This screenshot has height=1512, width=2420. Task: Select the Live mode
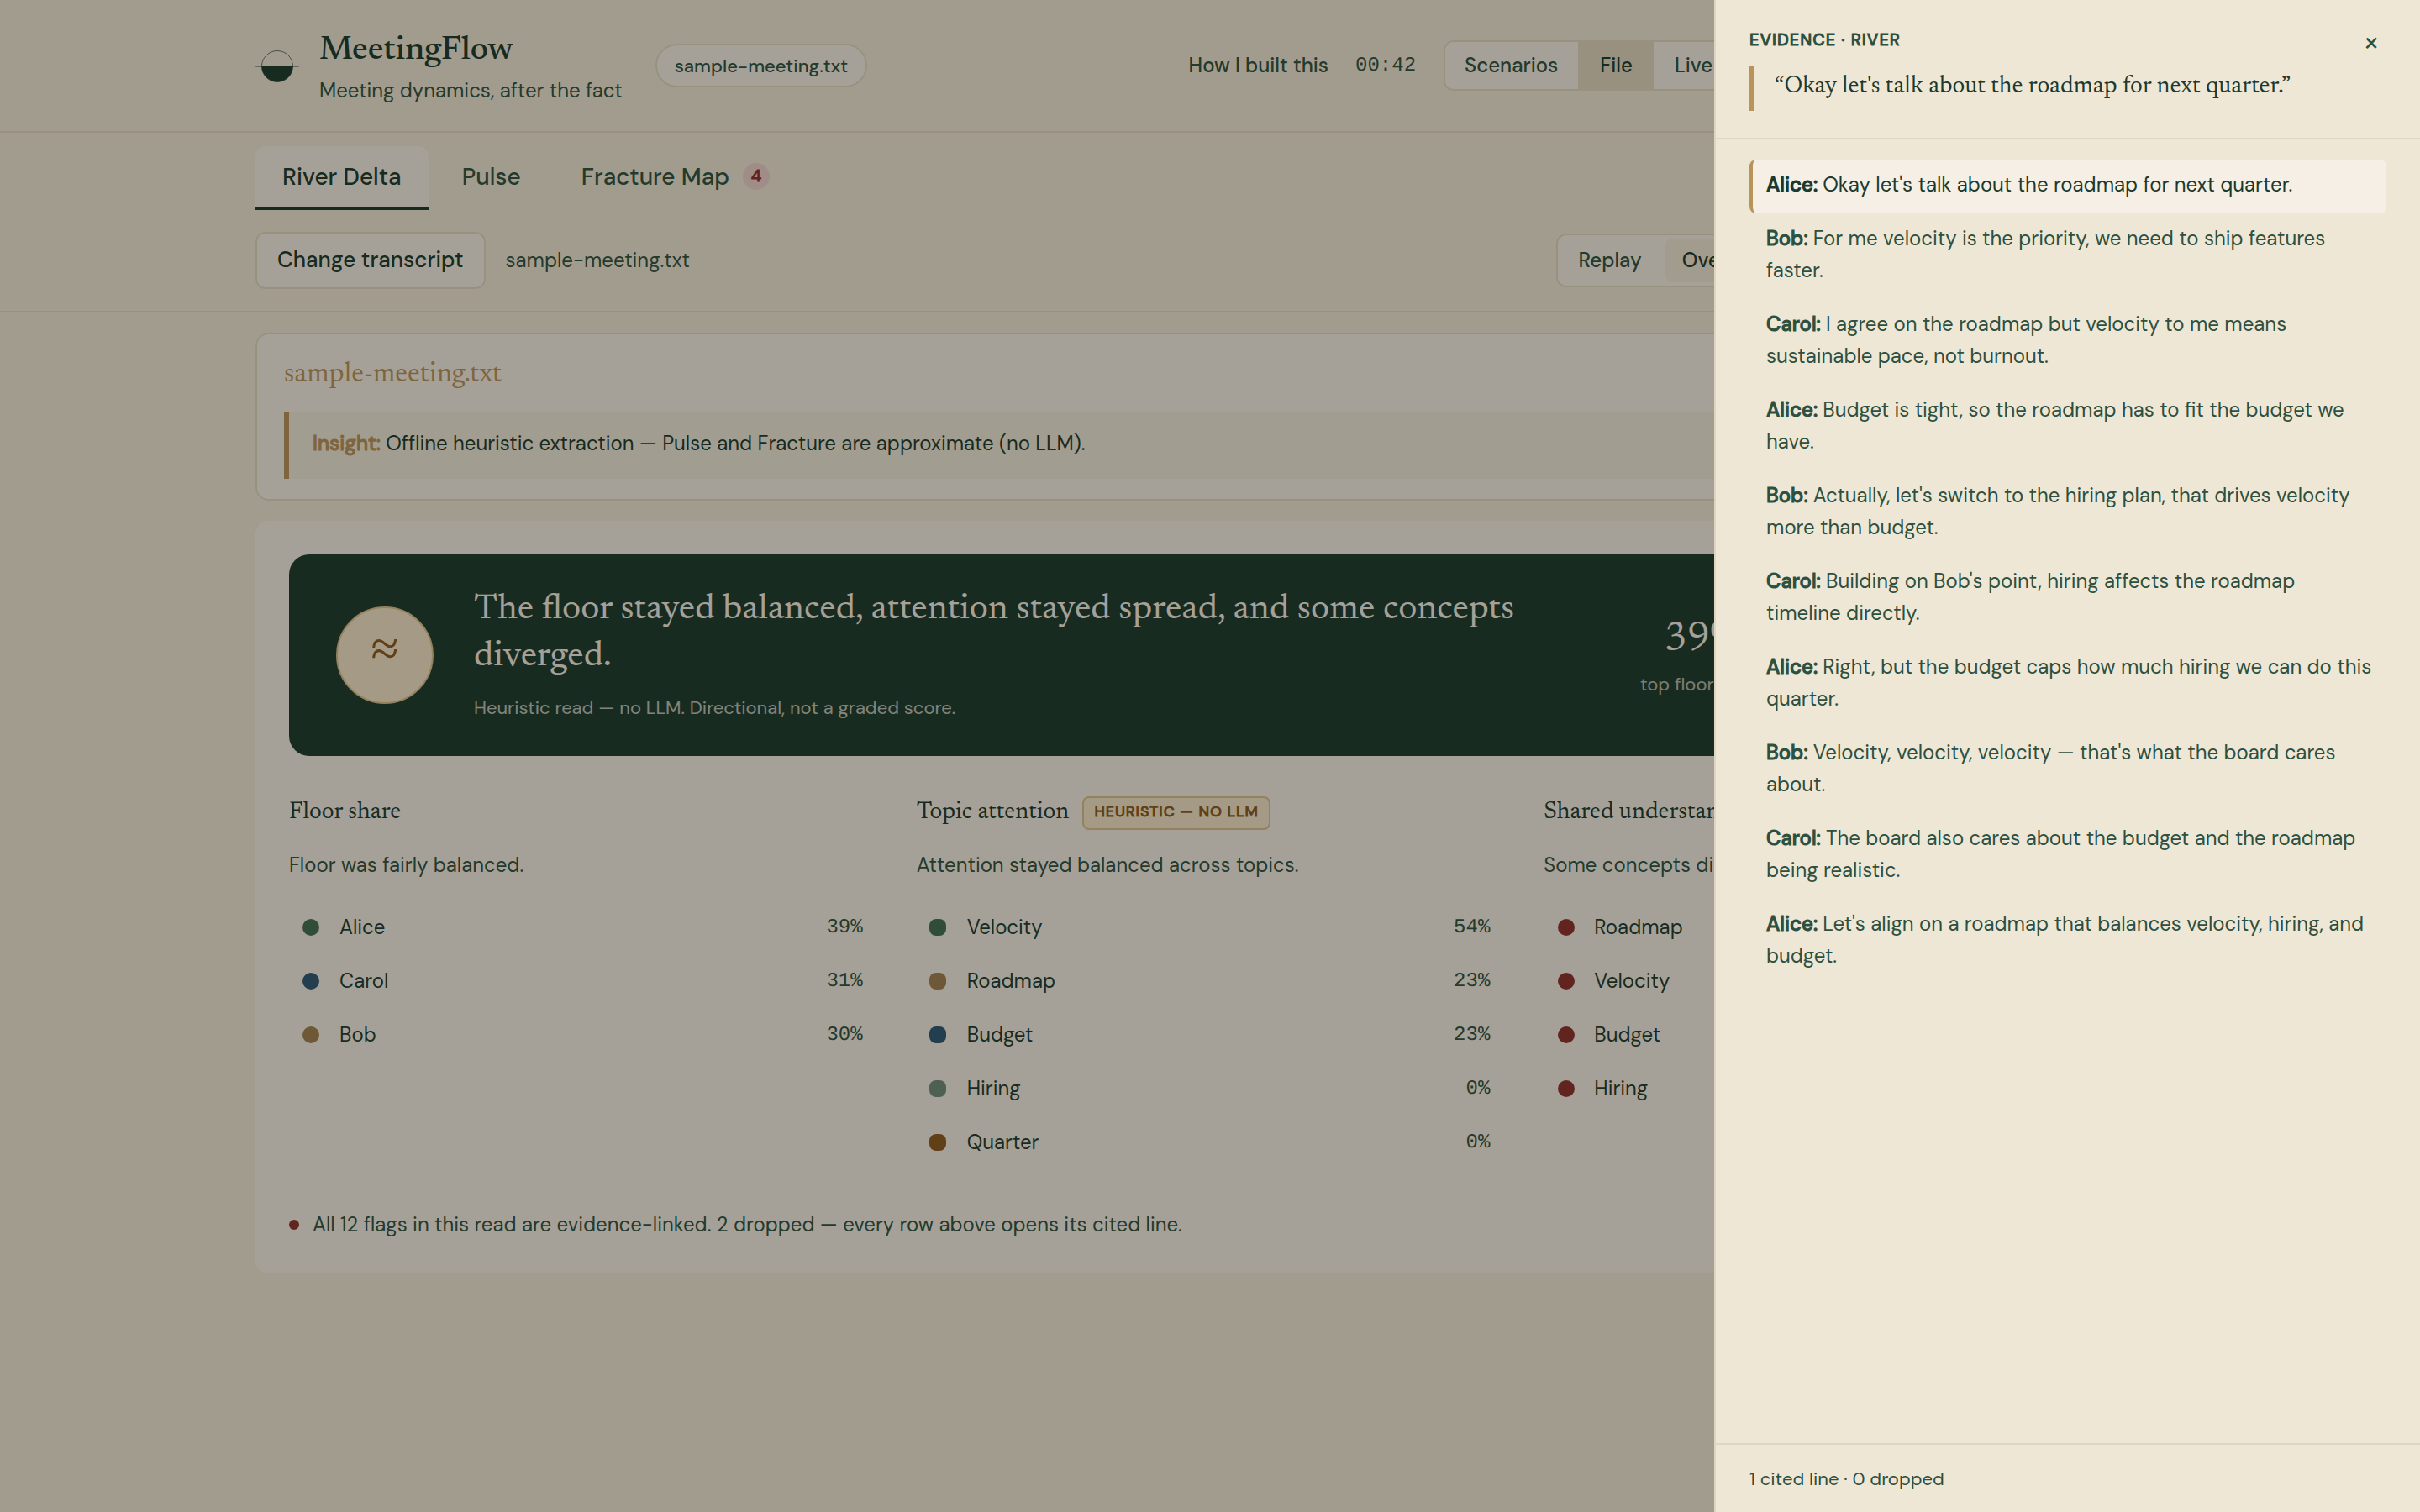pyautogui.click(x=1686, y=65)
